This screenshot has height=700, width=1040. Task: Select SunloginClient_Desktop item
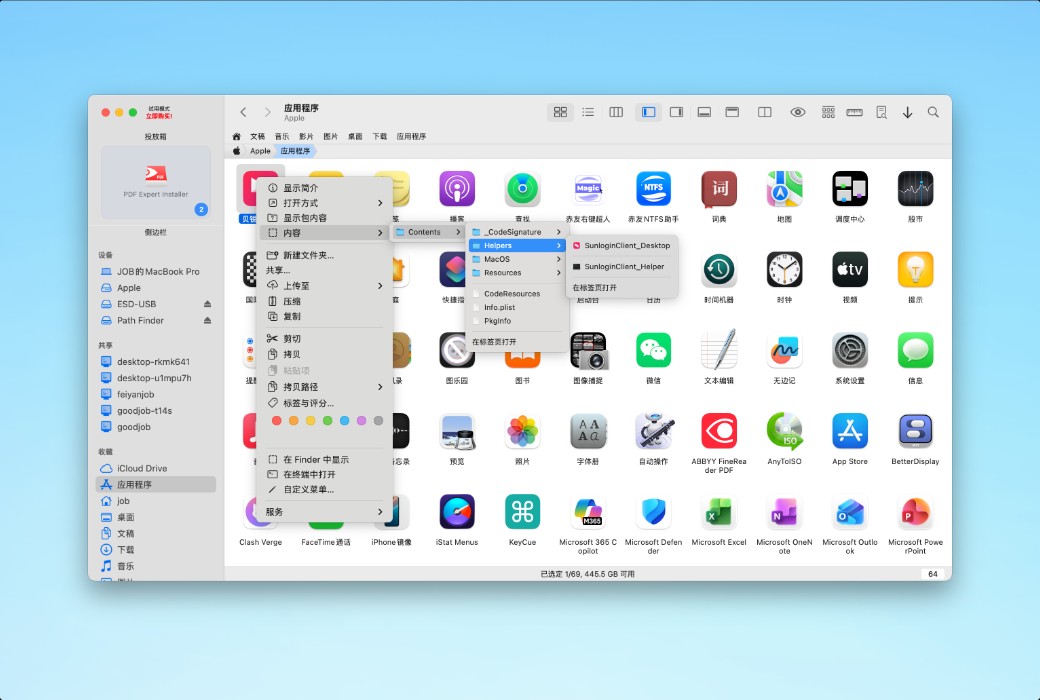click(x=622, y=245)
